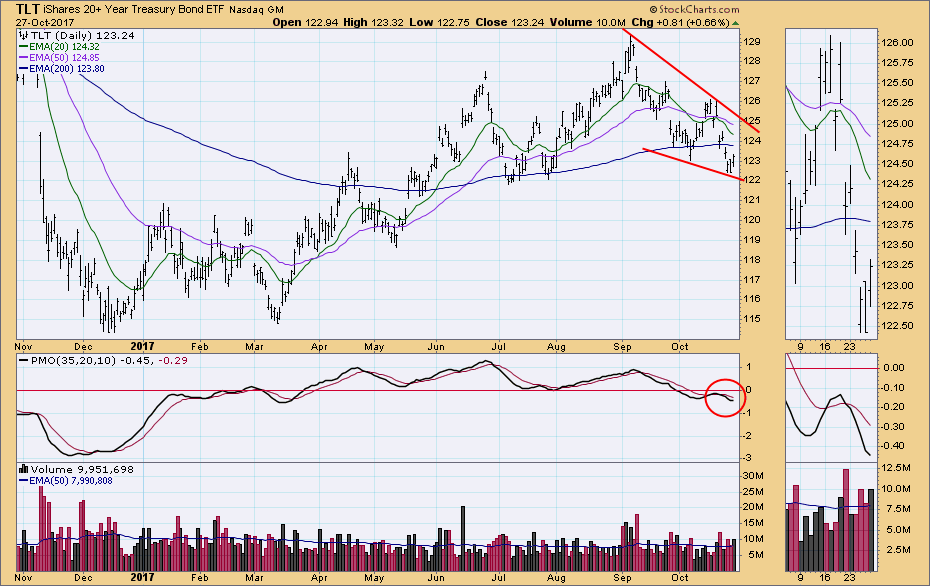Click the blue swatch beside EMA(50) 7,990,808

24,480
